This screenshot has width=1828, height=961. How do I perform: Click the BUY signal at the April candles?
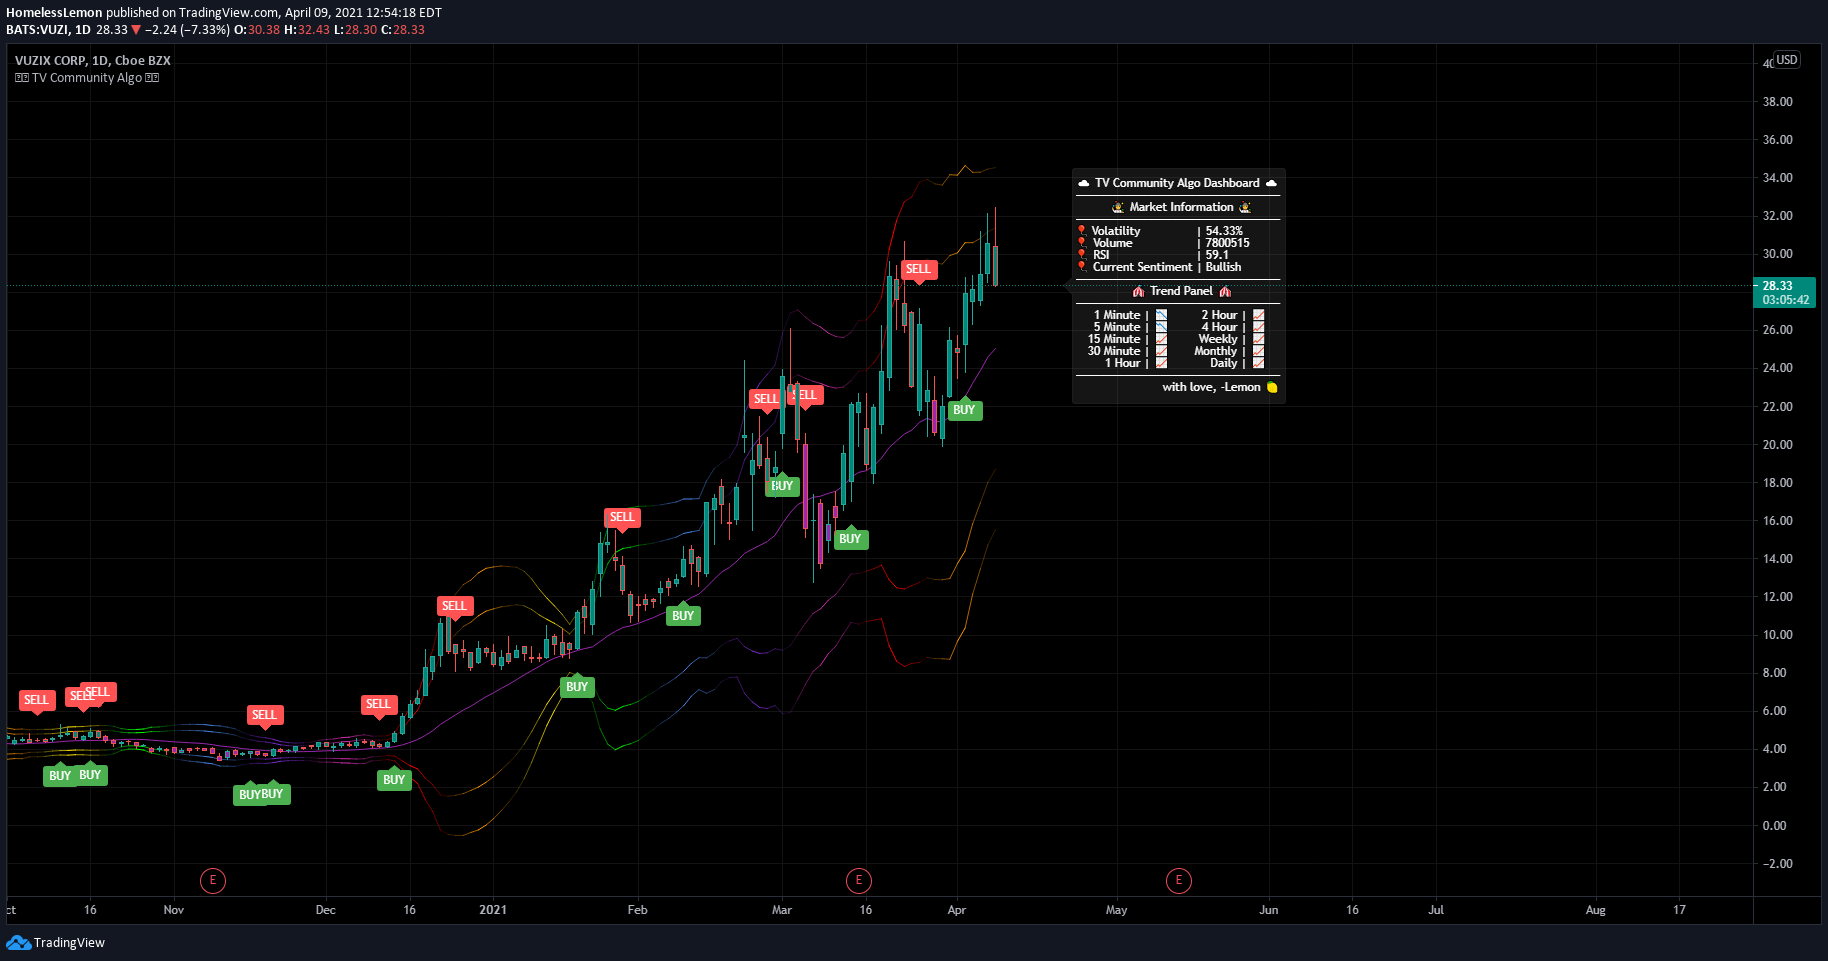click(x=964, y=410)
